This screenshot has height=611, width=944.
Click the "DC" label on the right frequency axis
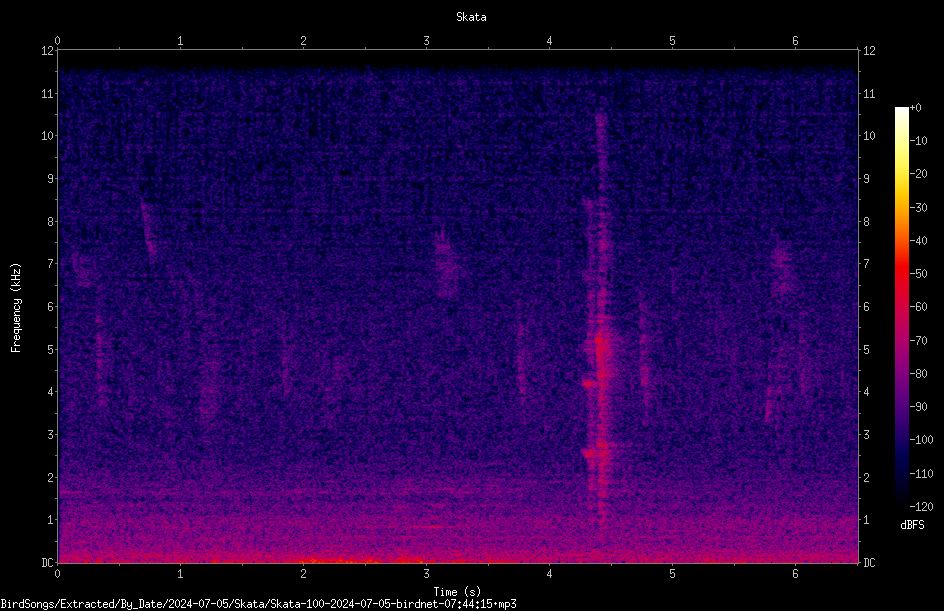point(869,563)
